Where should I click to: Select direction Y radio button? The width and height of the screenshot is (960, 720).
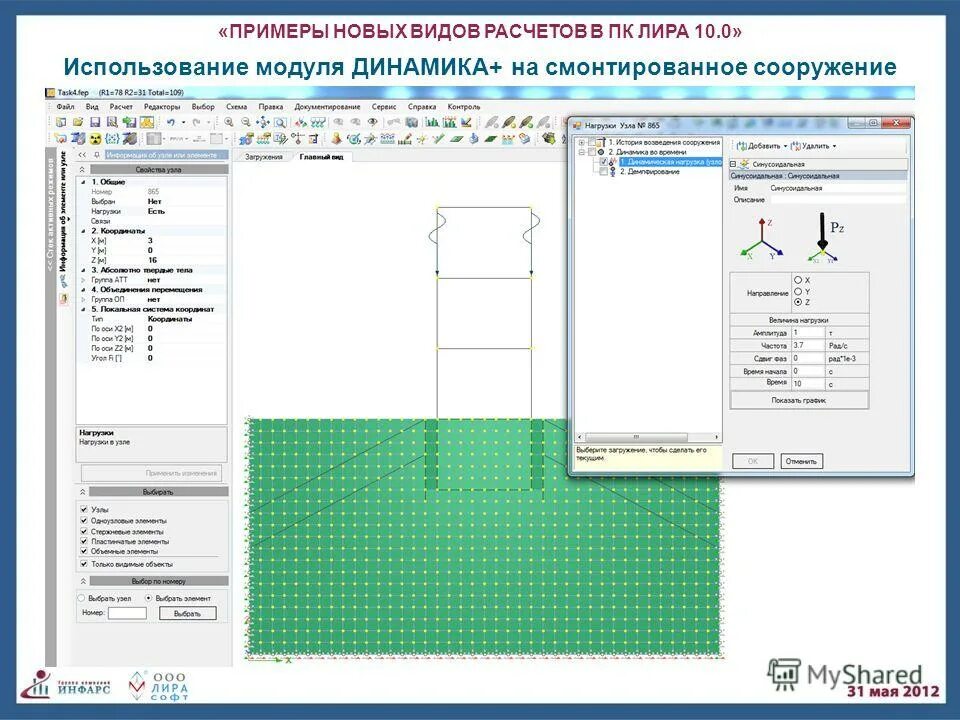point(798,291)
